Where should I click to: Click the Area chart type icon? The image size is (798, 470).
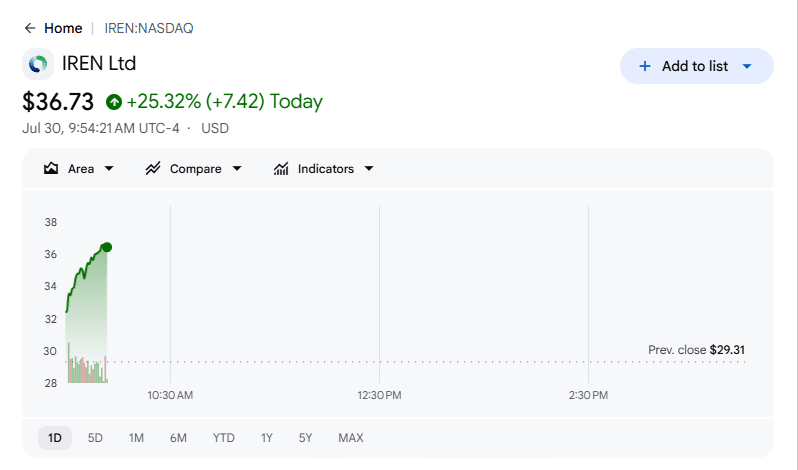pyautogui.click(x=51, y=168)
